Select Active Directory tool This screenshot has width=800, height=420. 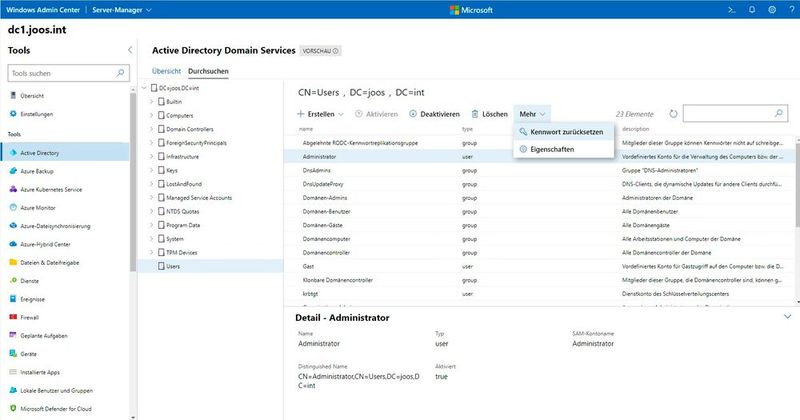coord(65,153)
